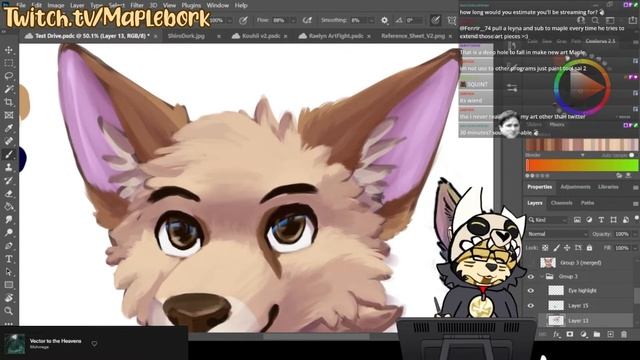Toggle pressure for opacity button
Viewport: 640px width, 360px height.
coord(243,20)
